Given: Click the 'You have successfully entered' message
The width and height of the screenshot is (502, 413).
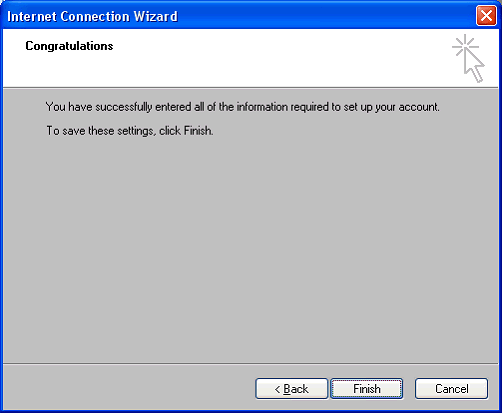Looking at the screenshot, I should pyautogui.click(x=242, y=107).
